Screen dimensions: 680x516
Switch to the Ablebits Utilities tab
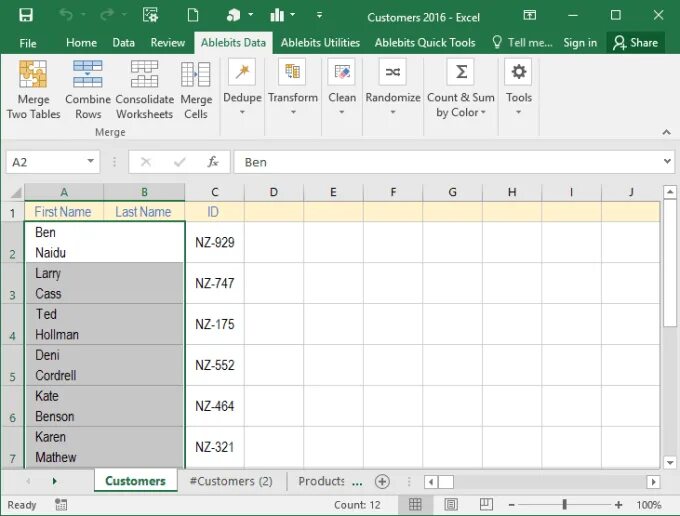tap(320, 42)
